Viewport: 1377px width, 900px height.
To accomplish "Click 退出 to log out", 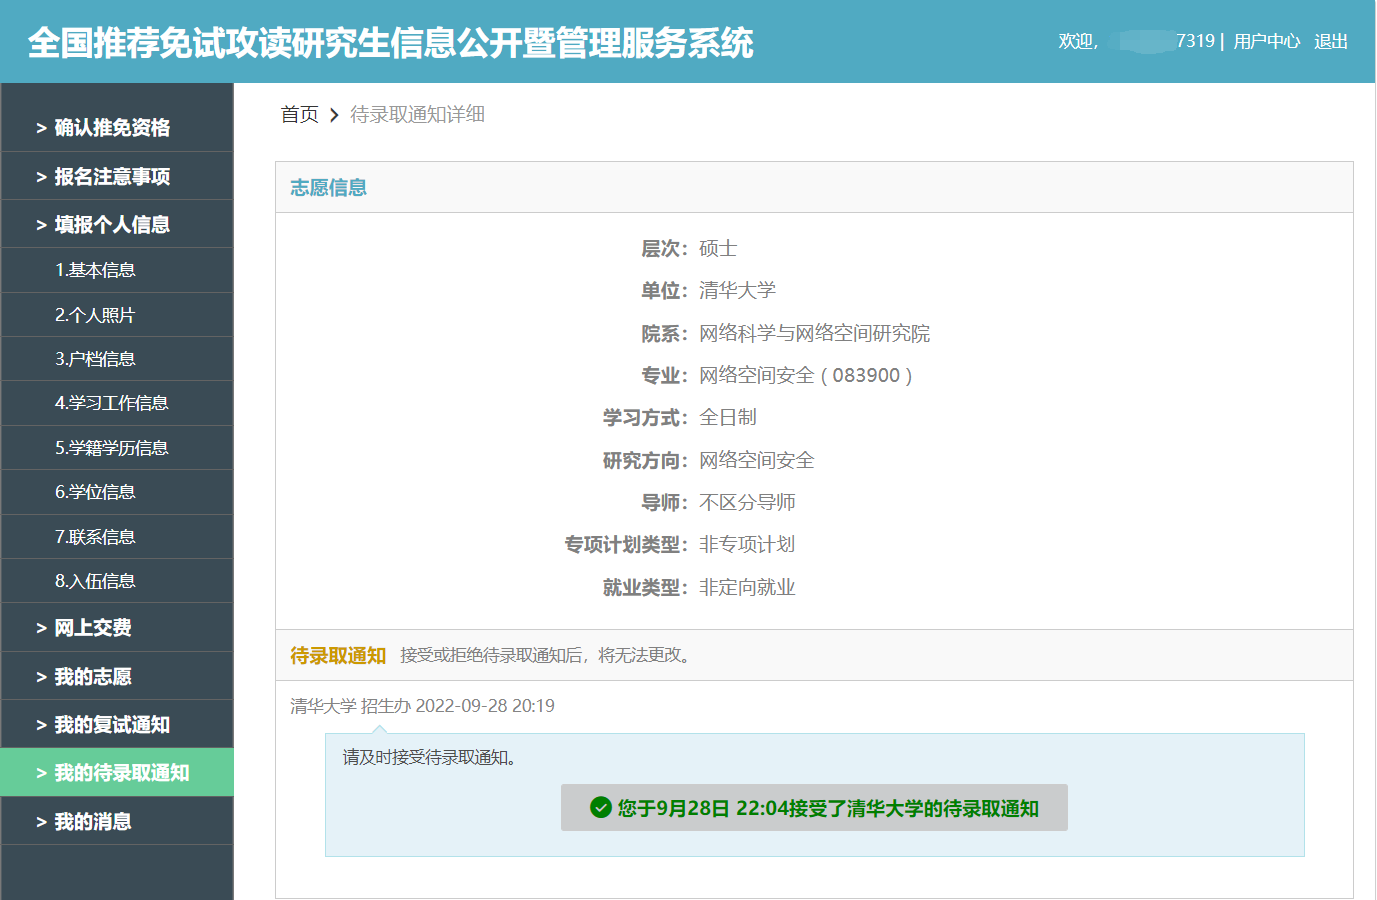I will 1331,41.
